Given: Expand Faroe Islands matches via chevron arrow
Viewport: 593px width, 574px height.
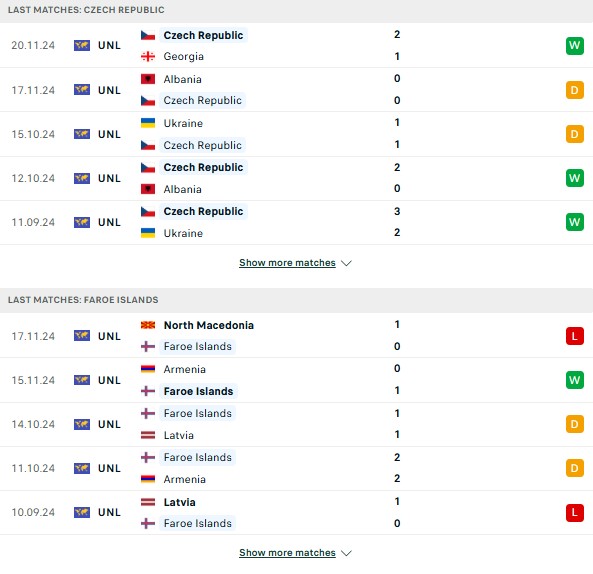Looking at the screenshot, I should tap(346, 553).
